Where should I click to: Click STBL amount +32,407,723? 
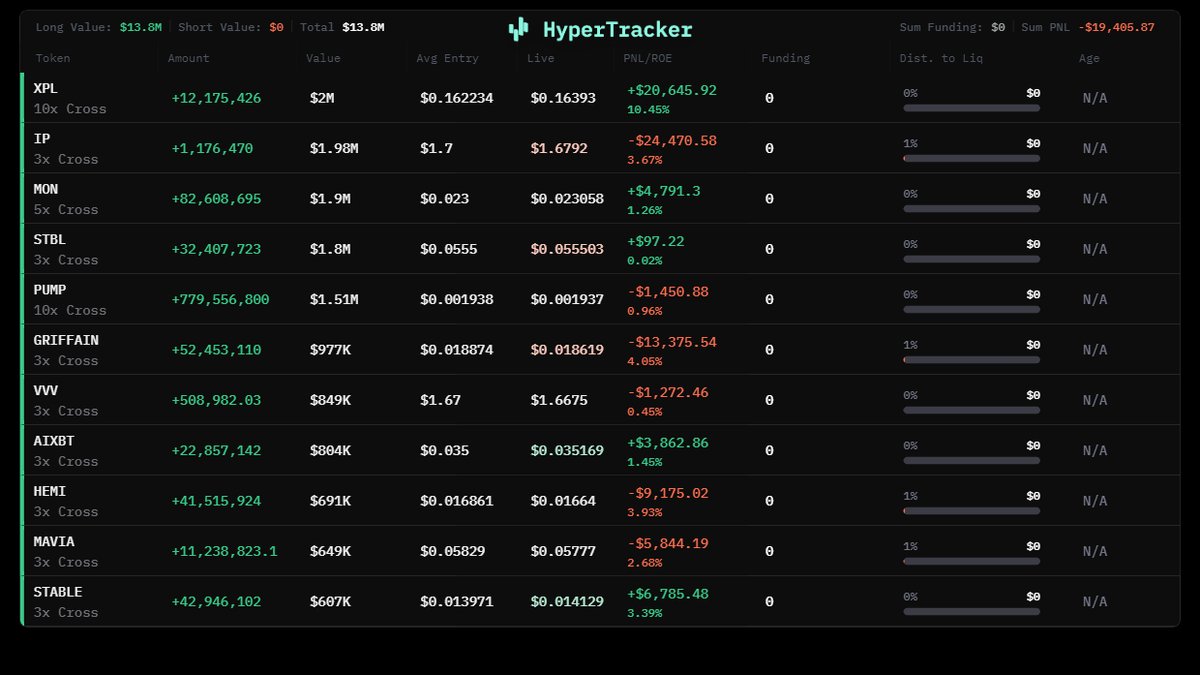tap(216, 249)
